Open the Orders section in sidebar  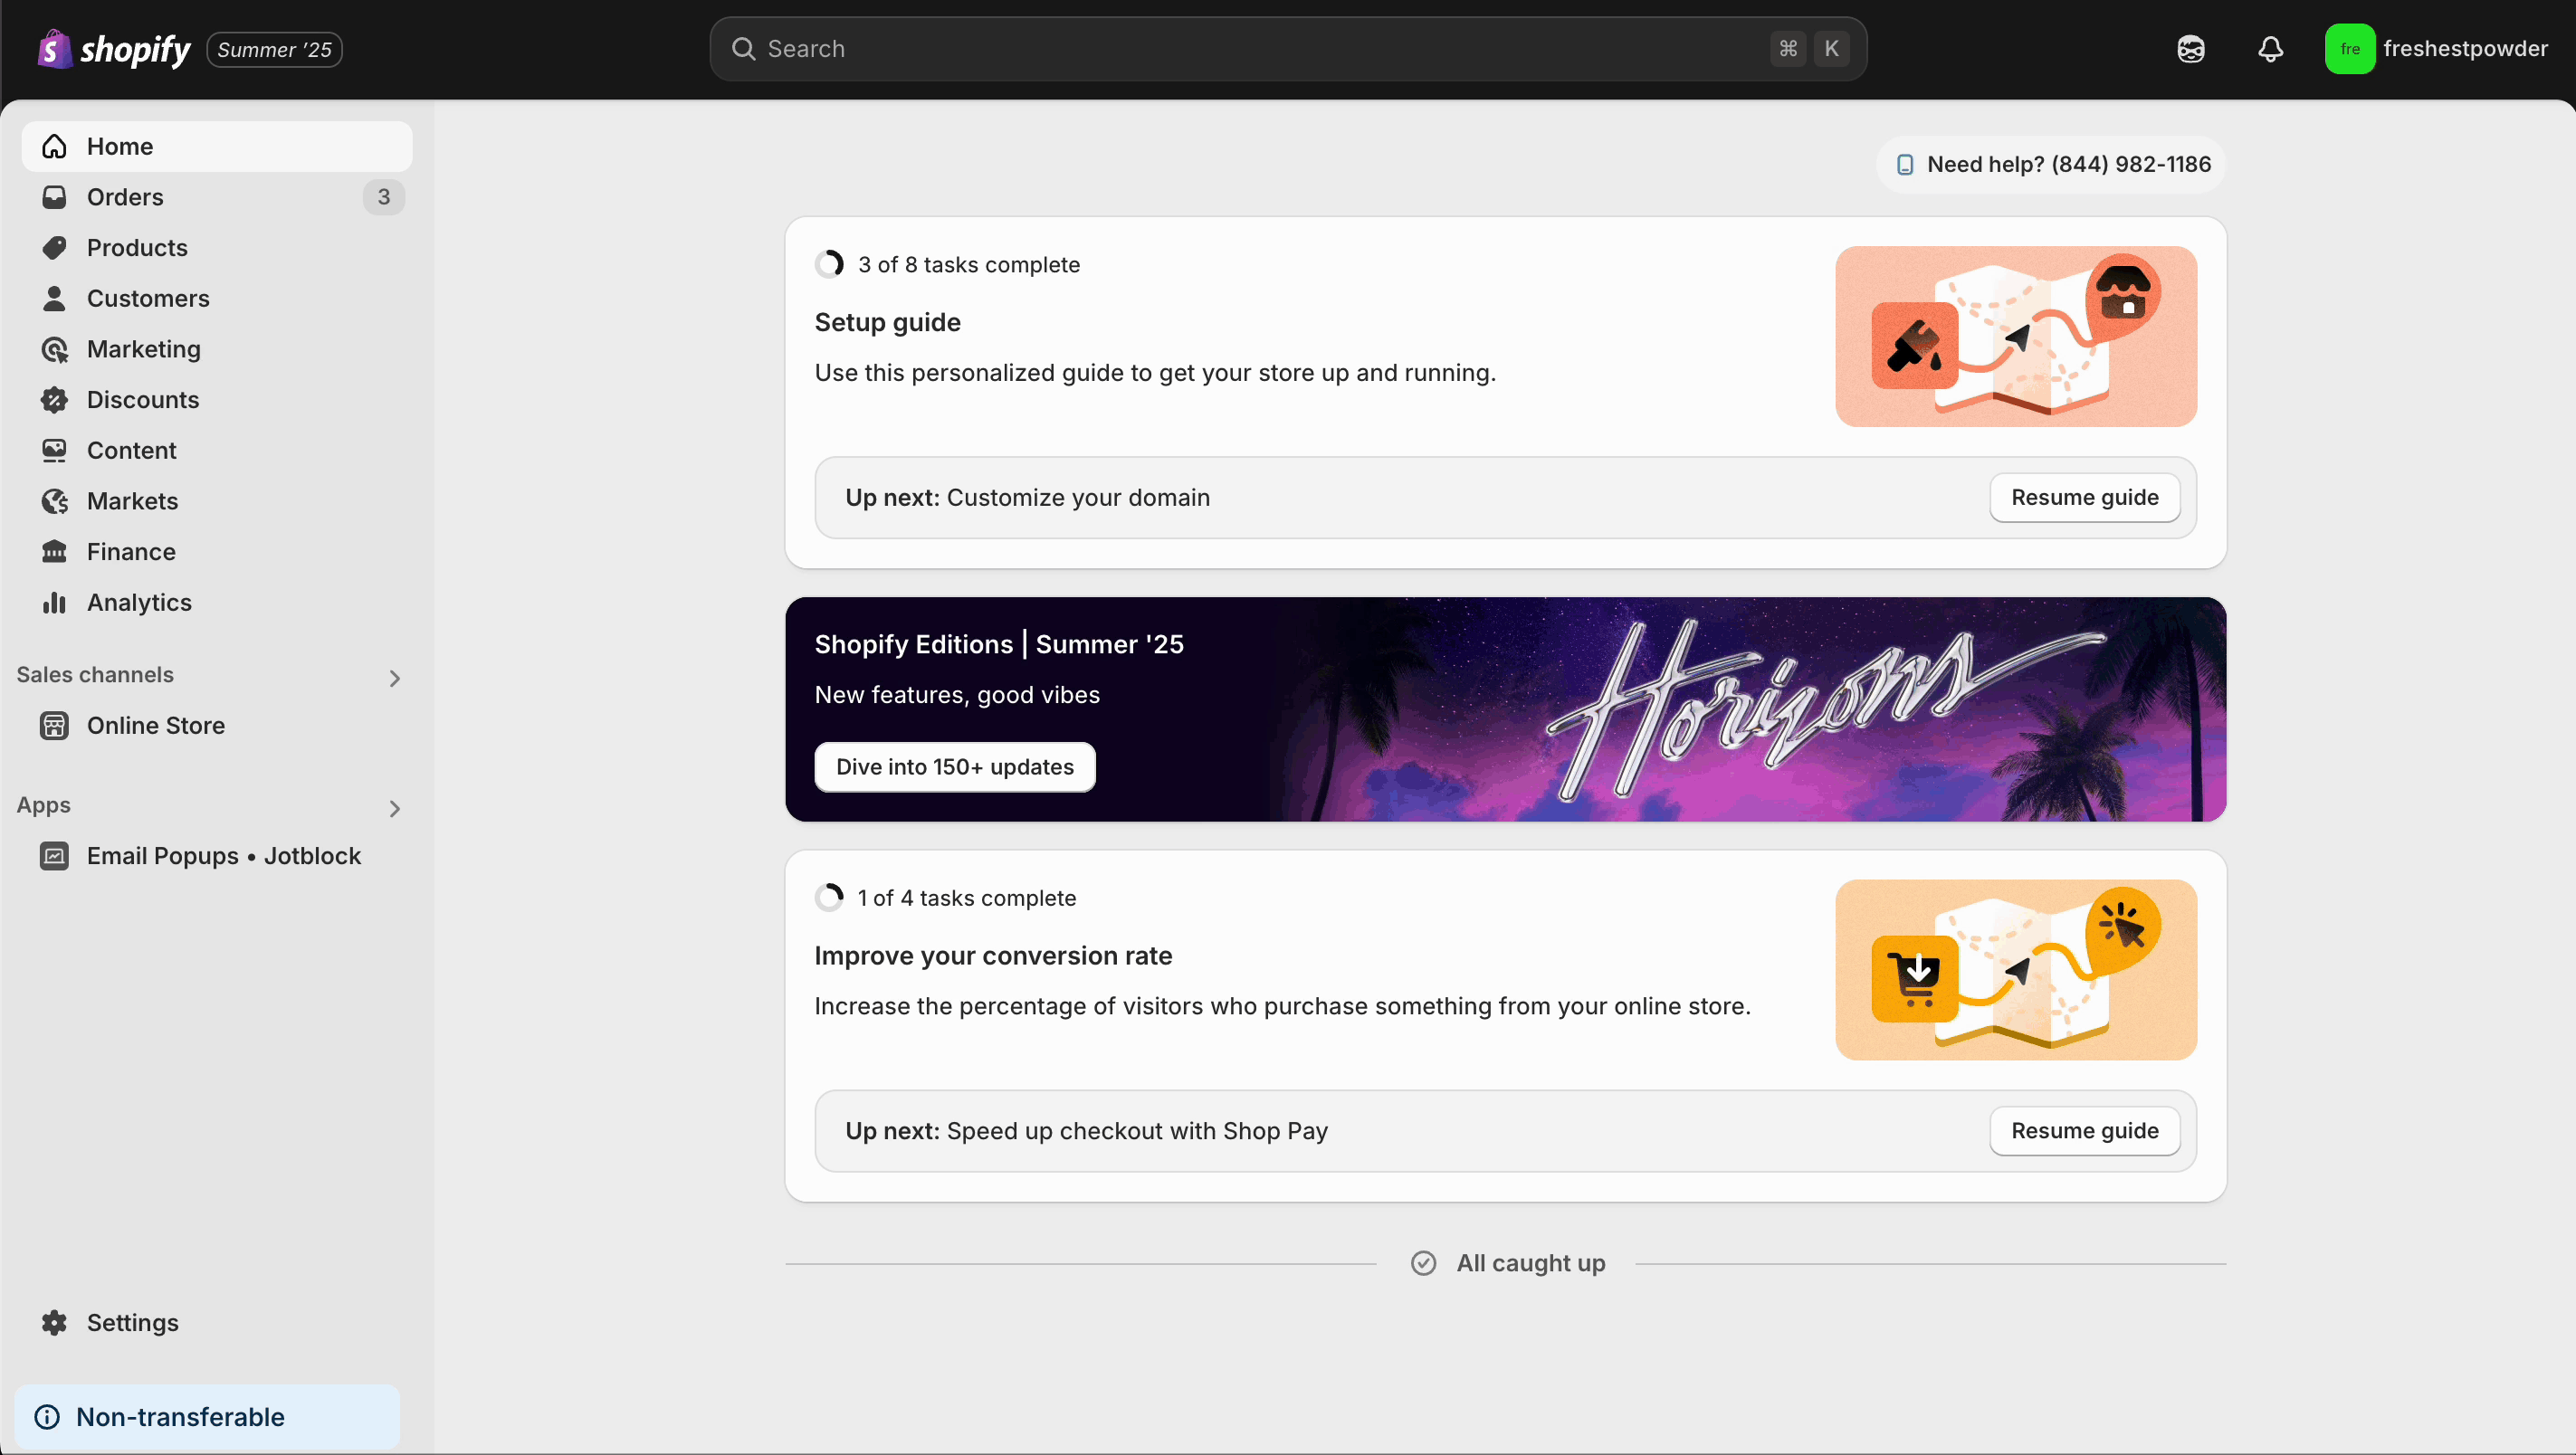[124, 197]
